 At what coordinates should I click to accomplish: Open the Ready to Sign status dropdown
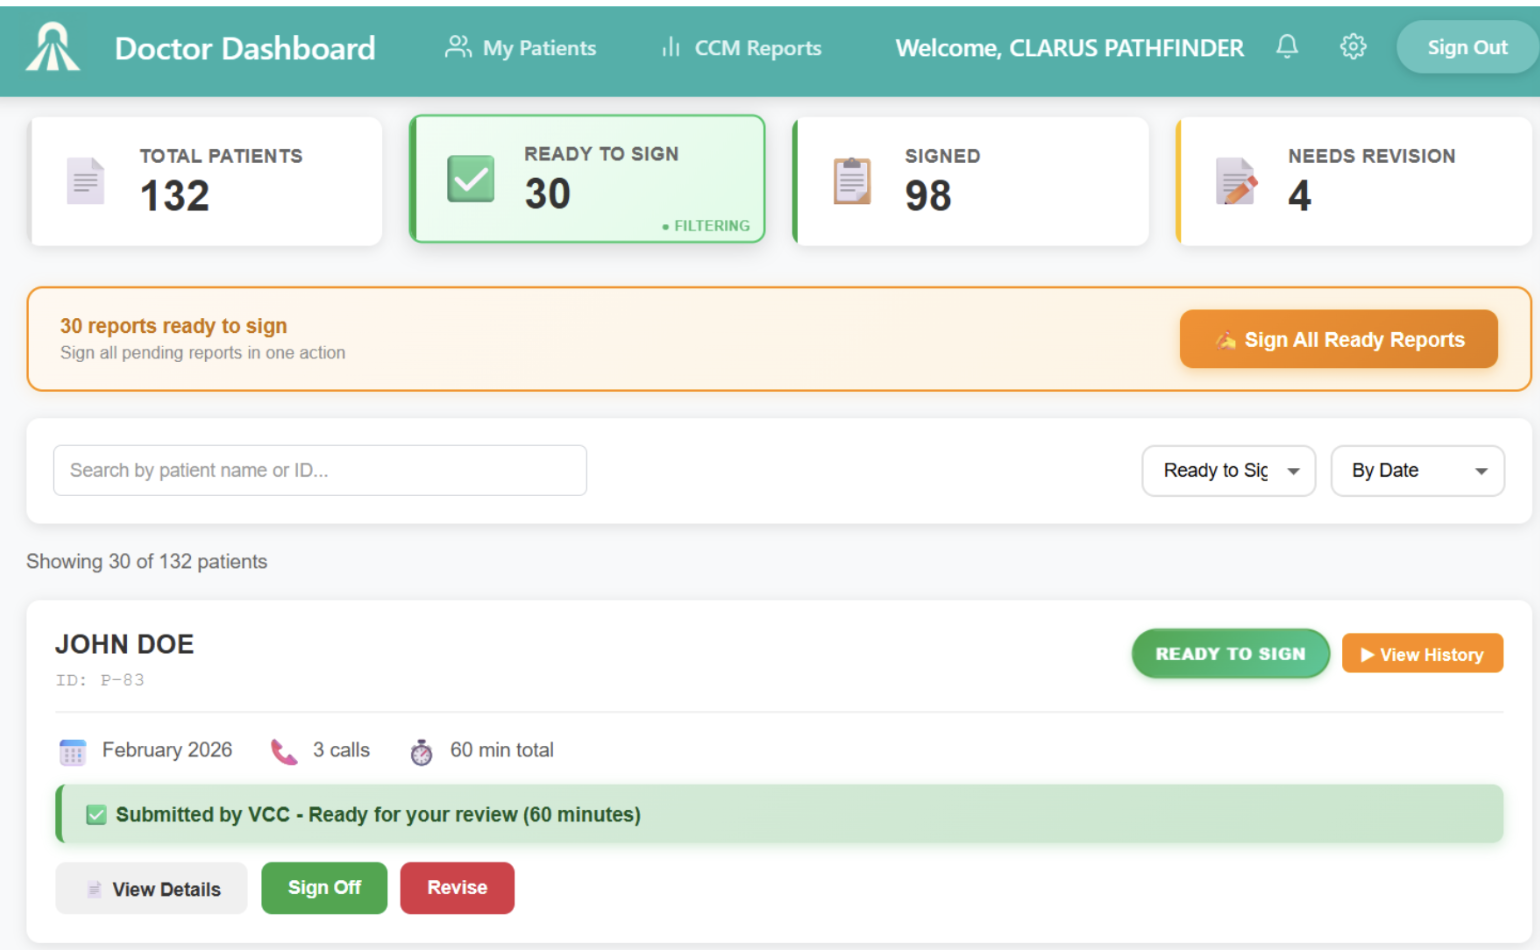1228,470
